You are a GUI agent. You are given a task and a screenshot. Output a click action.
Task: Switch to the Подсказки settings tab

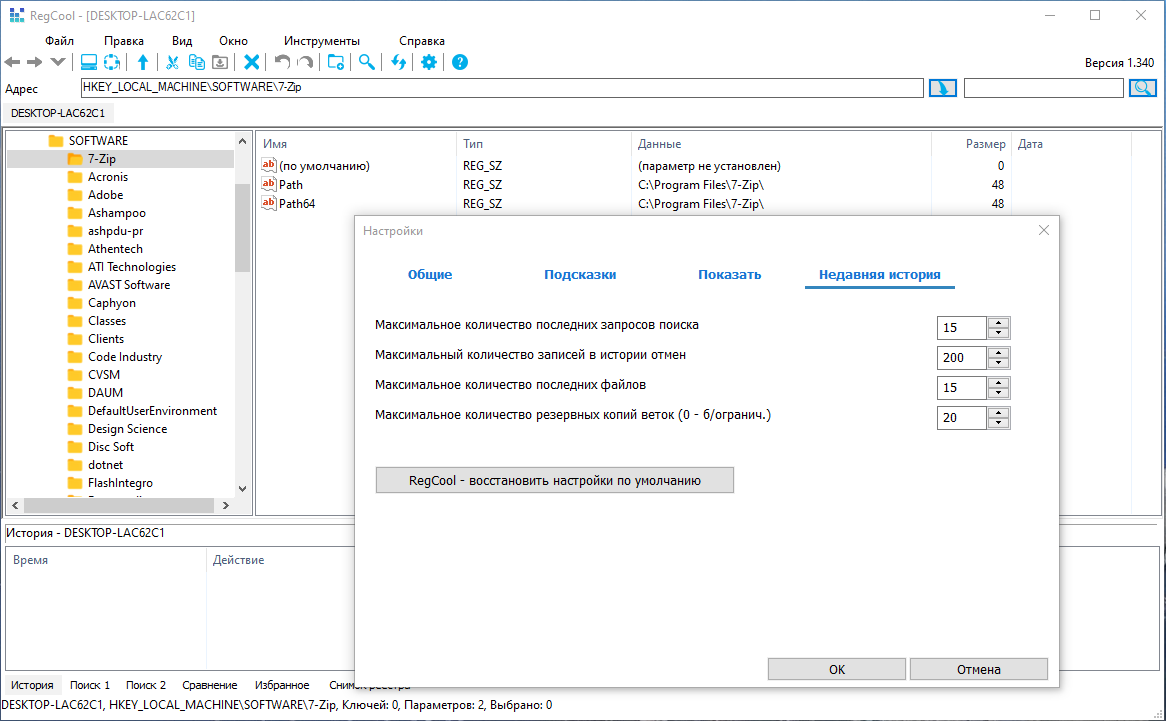coord(580,274)
